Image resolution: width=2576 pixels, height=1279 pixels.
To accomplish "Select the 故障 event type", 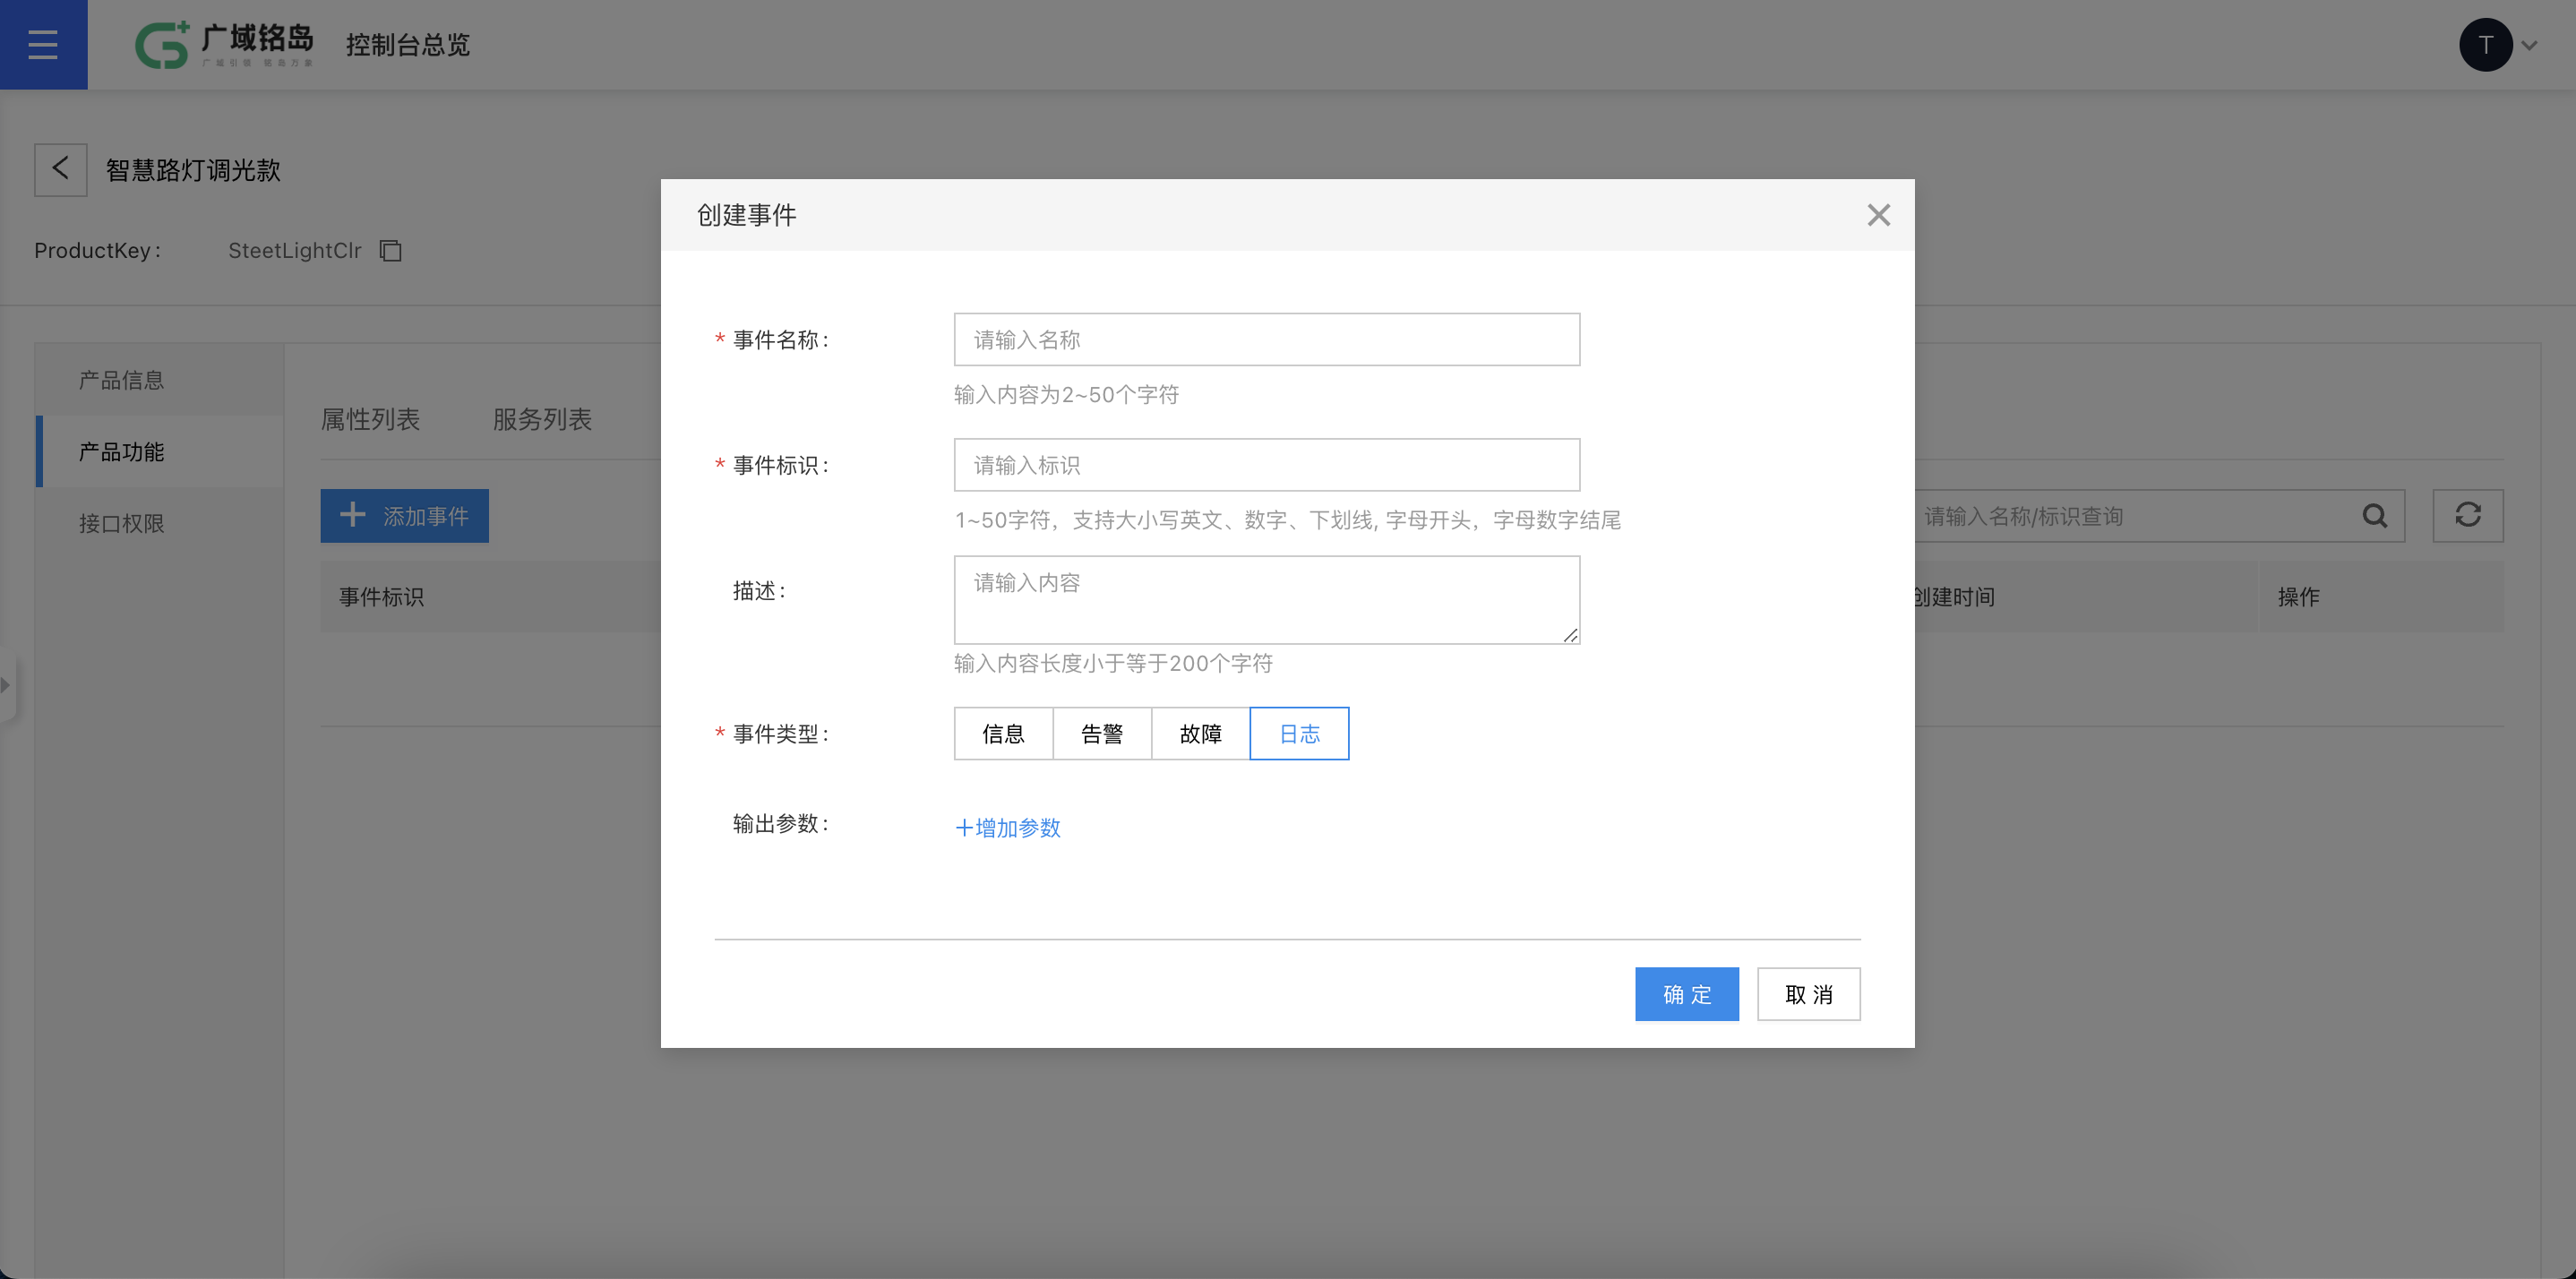I will tap(1200, 733).
